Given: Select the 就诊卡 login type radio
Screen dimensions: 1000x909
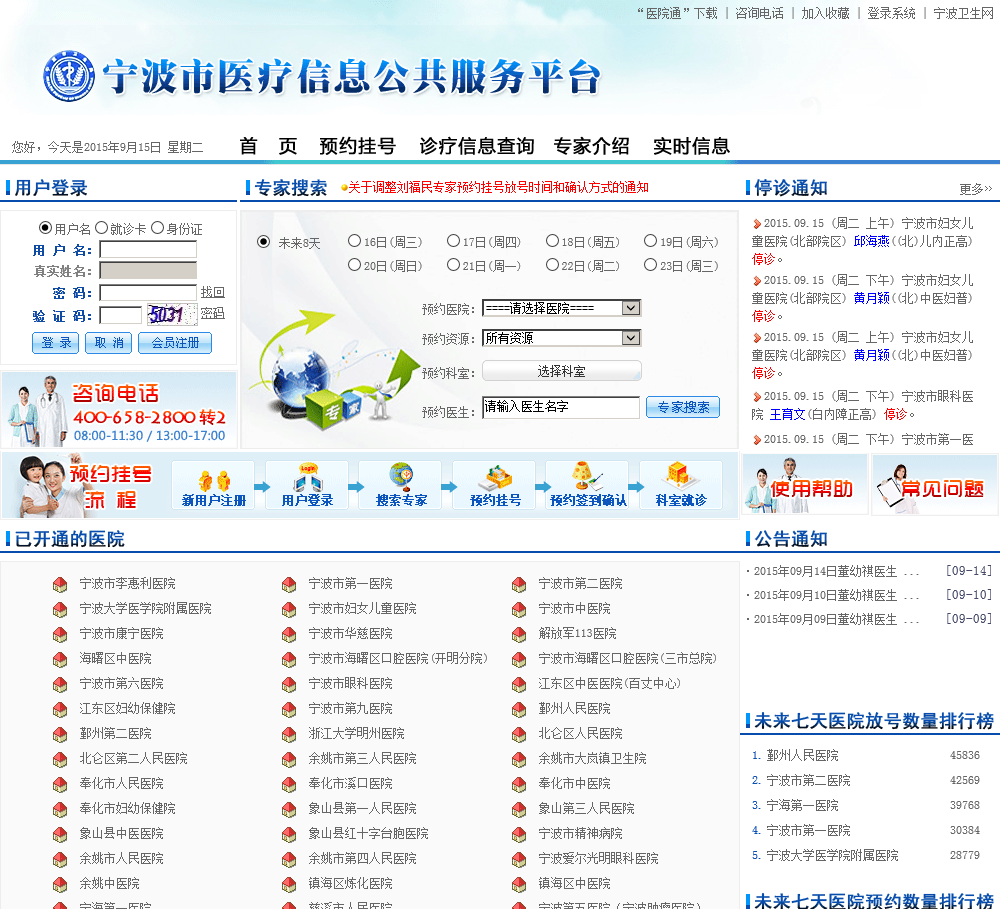Looking at the screenshot, I should tap(101, 228).
